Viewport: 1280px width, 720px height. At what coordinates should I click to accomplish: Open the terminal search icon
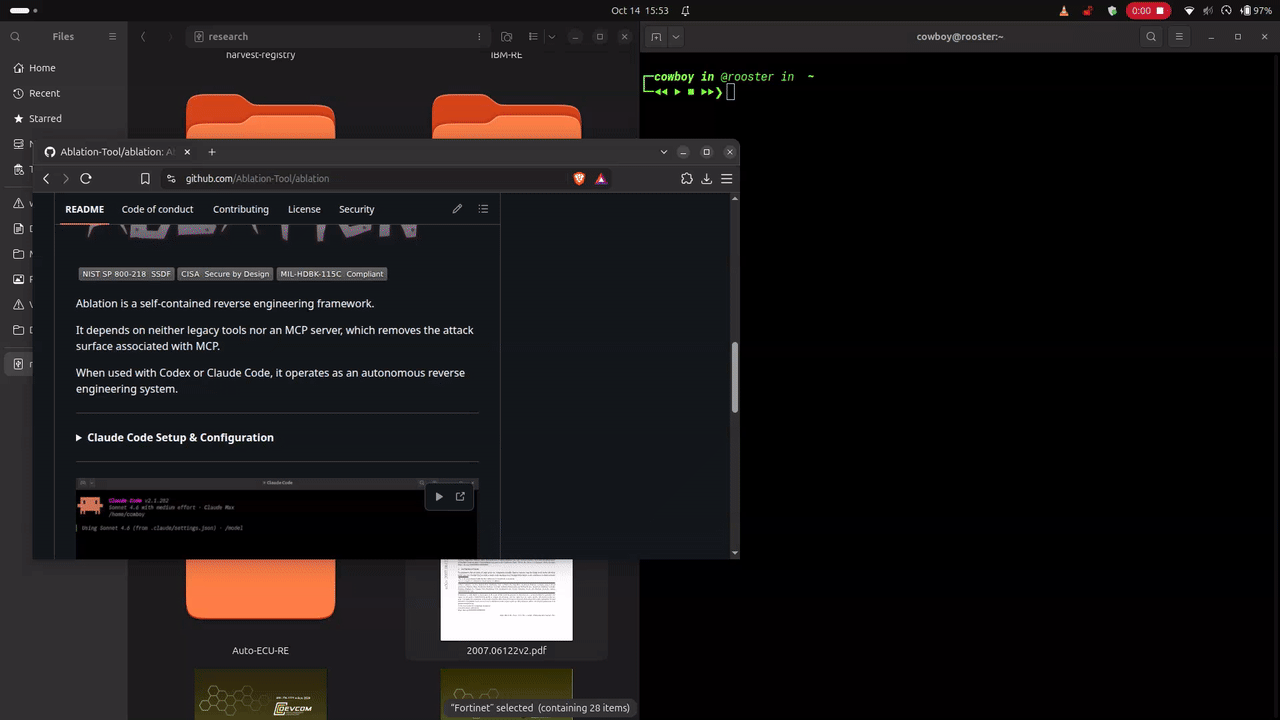1151,37
